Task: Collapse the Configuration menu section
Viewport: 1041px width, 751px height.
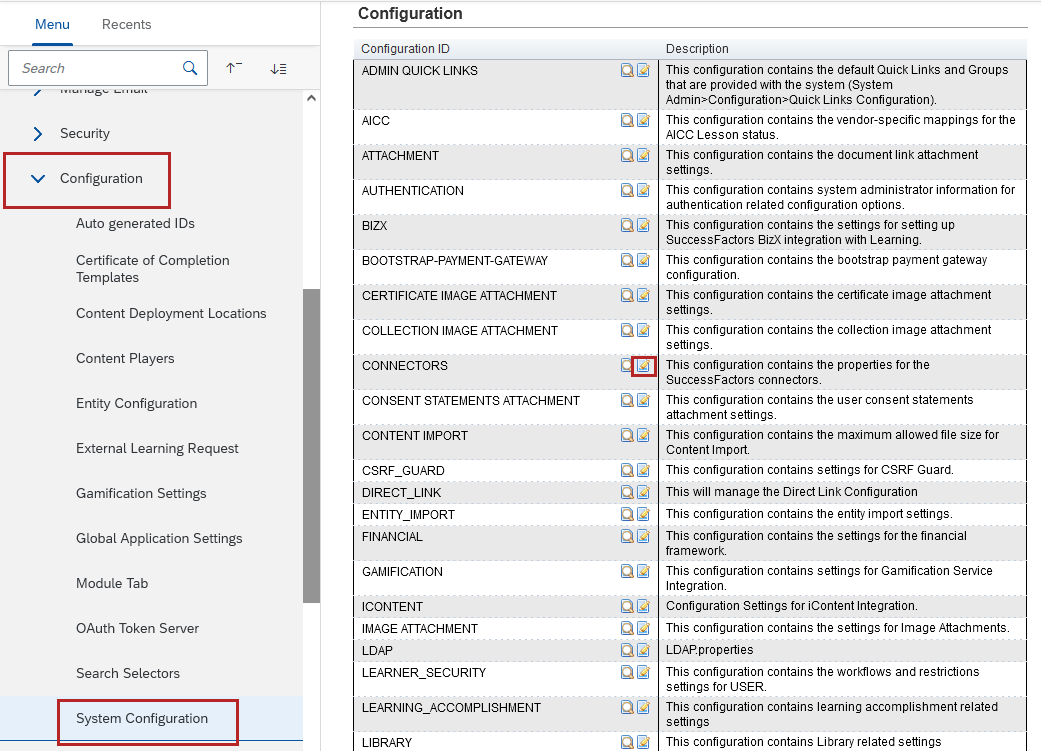Action: pos(38,179)
